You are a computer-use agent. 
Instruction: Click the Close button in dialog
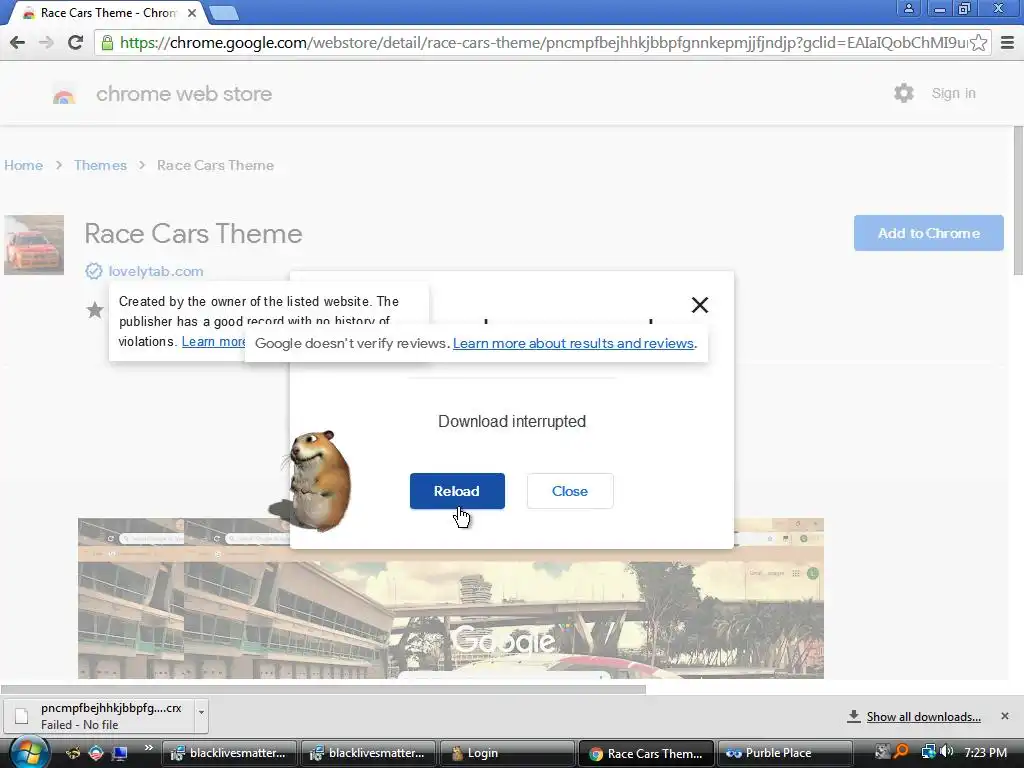point(570,491)
